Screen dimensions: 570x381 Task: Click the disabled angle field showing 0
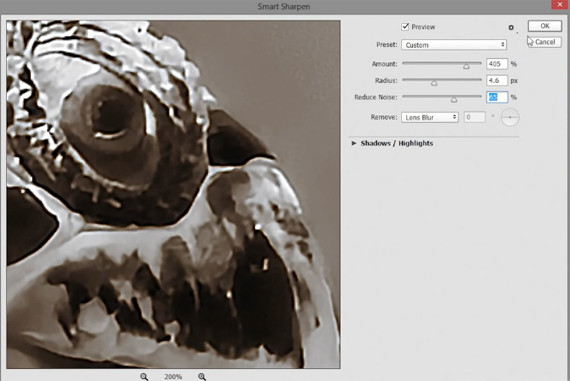coord(474,117)
